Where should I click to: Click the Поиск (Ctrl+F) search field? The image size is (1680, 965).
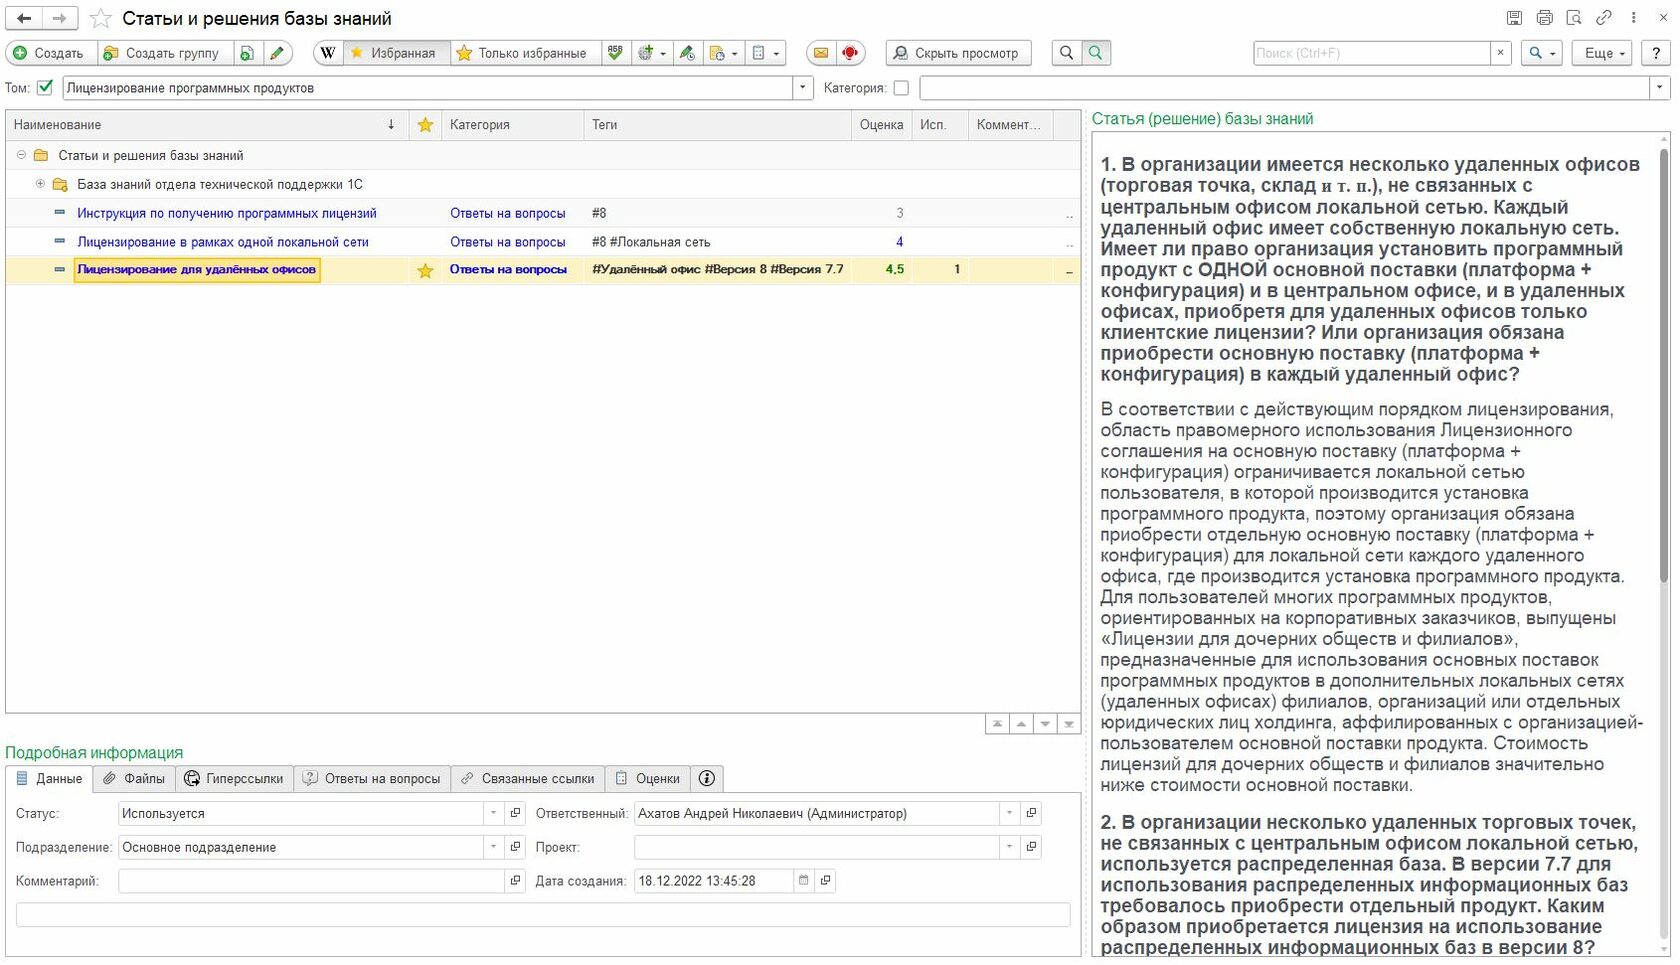(1372, 53)
